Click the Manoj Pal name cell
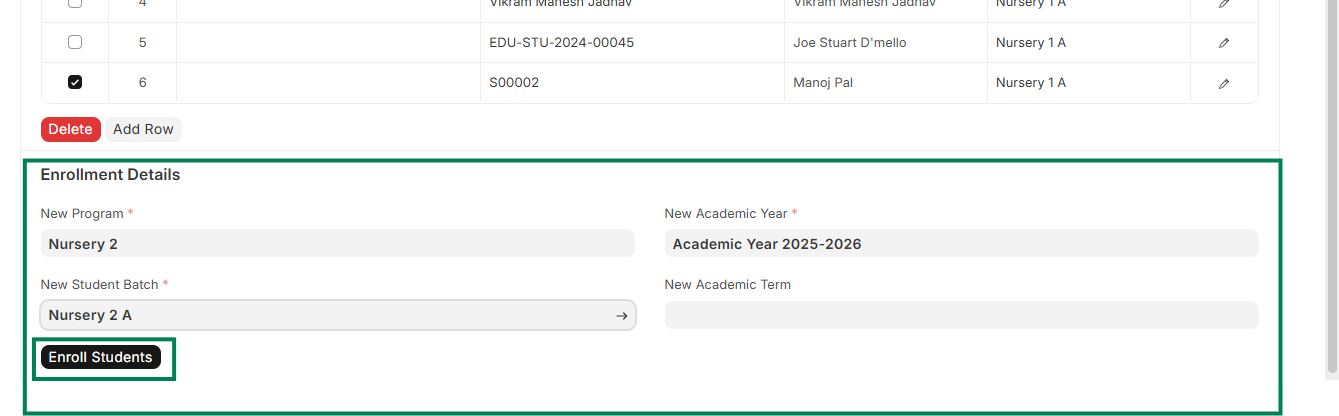Screen dimensions: 1339x416 [x=822, y=83]
